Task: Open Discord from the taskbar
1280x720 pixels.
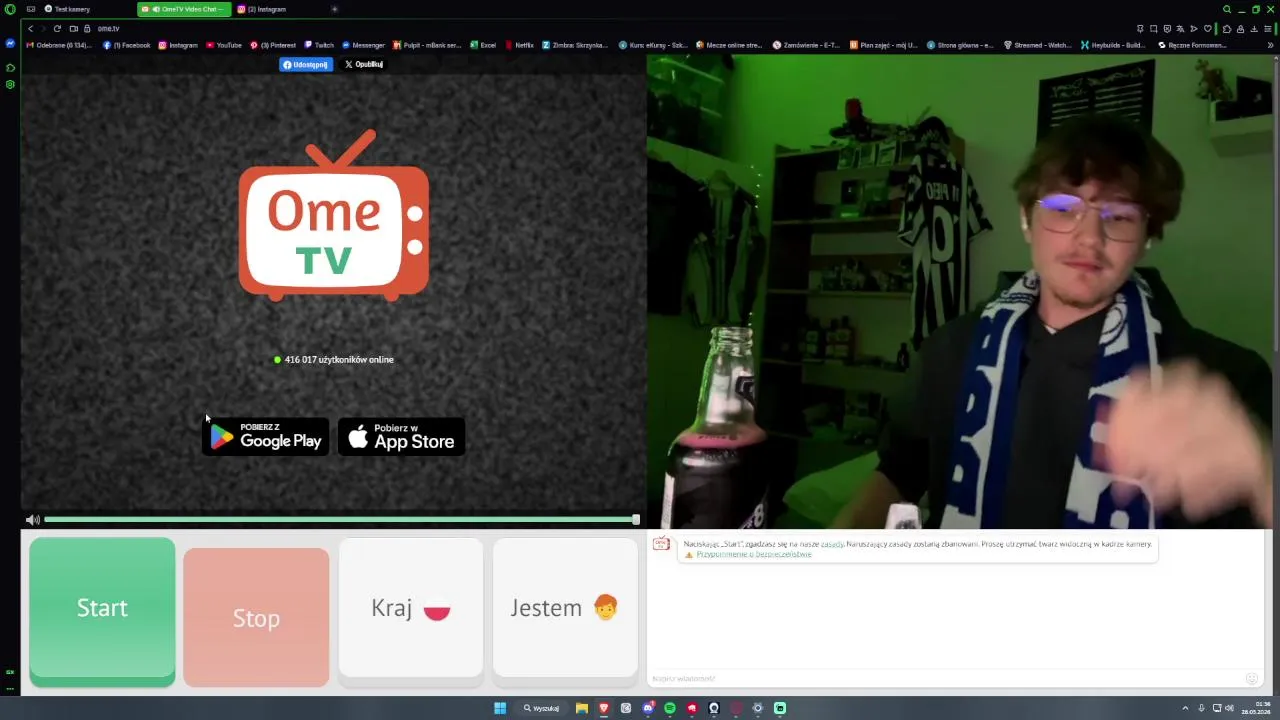Action: click(x=648, y=708)
